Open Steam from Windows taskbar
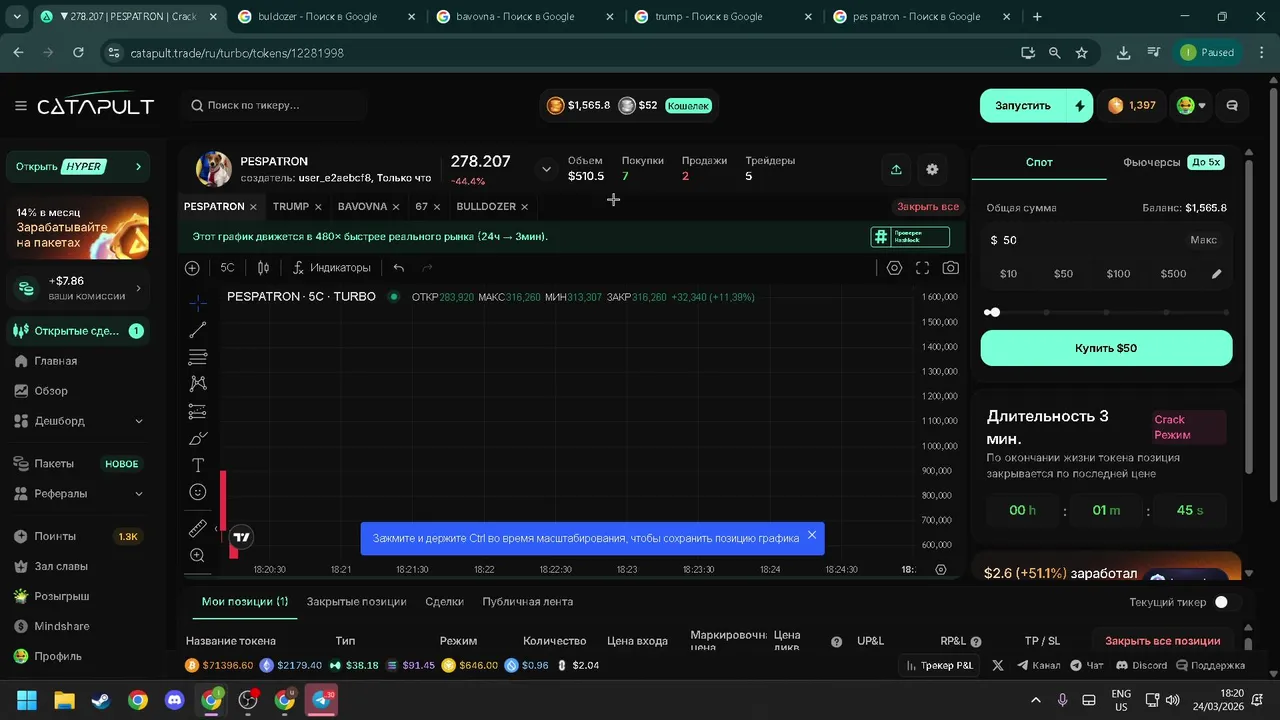This screenshot has height=720, width=1280. (x=101, y=700)
